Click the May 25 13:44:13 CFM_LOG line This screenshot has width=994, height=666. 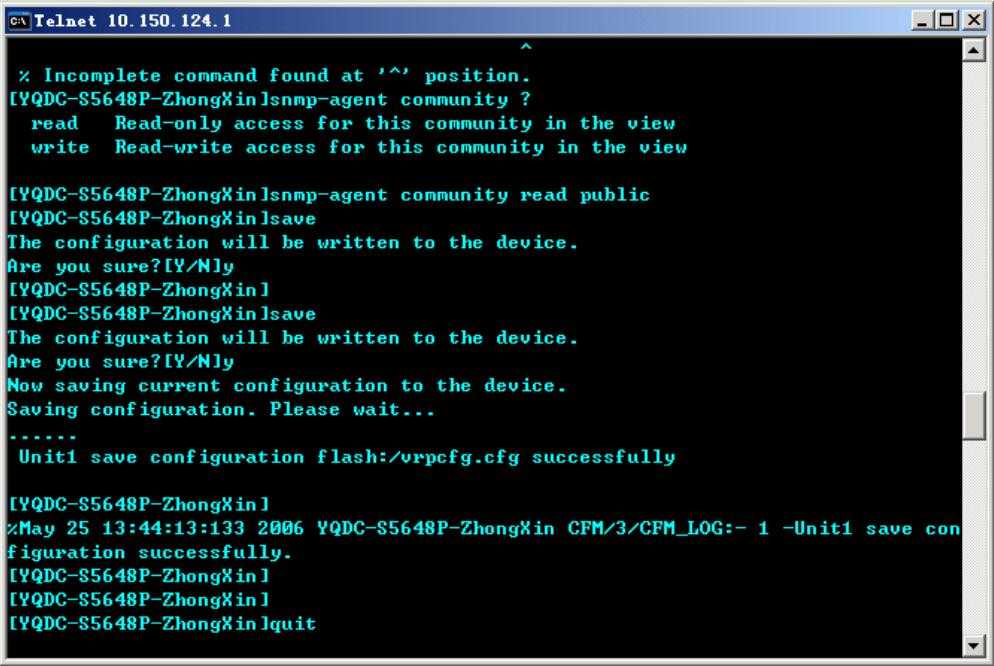tap(484, 541)
